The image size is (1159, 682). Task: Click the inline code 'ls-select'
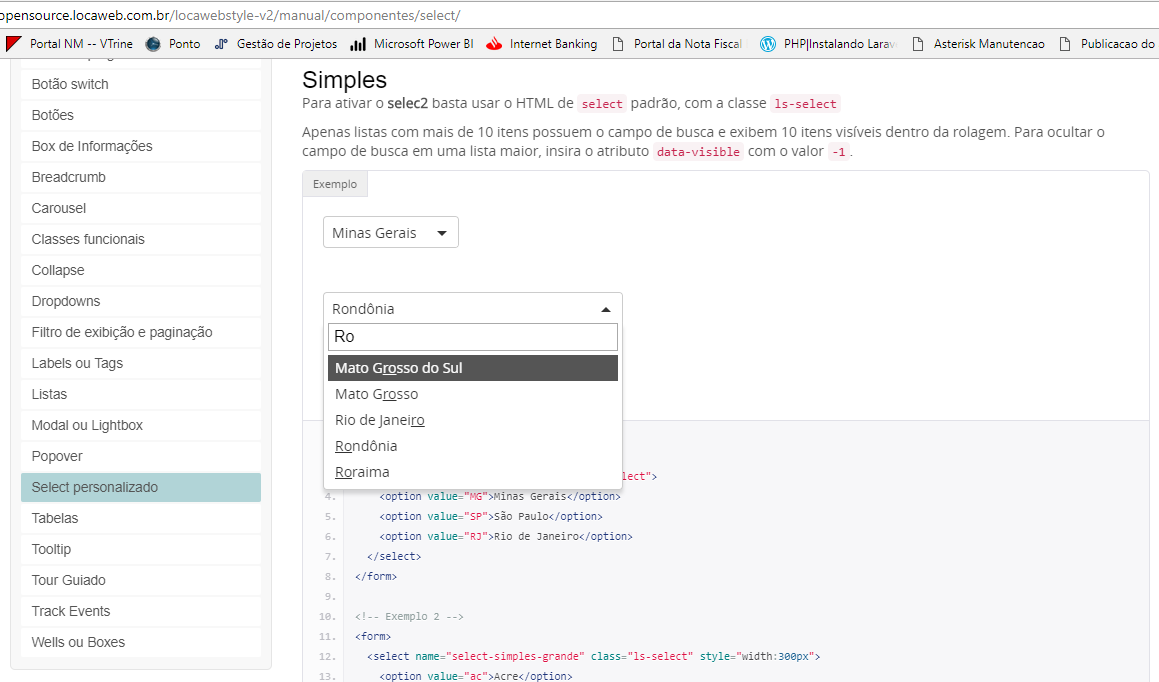point(805,104)
